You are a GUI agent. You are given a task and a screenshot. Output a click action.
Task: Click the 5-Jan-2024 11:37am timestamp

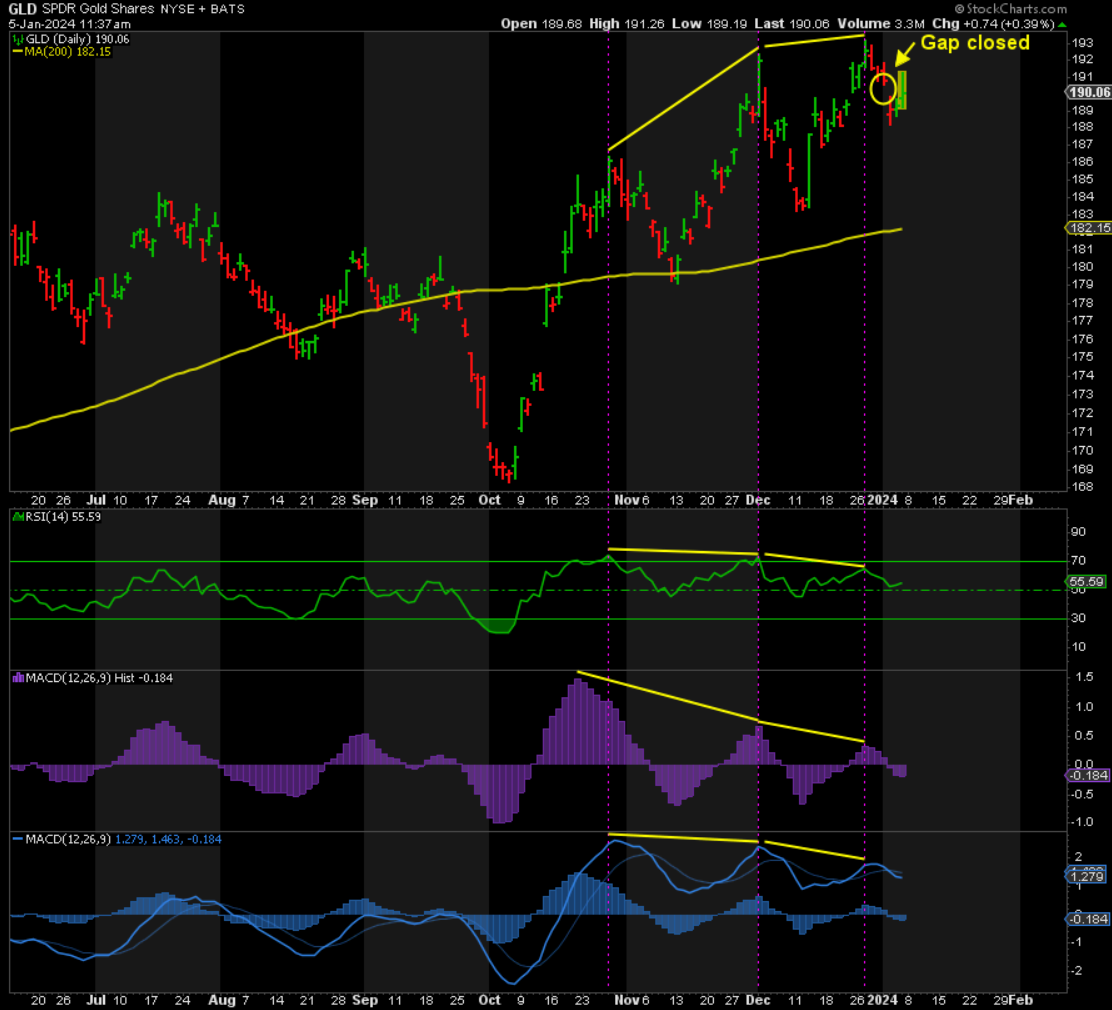70,23
